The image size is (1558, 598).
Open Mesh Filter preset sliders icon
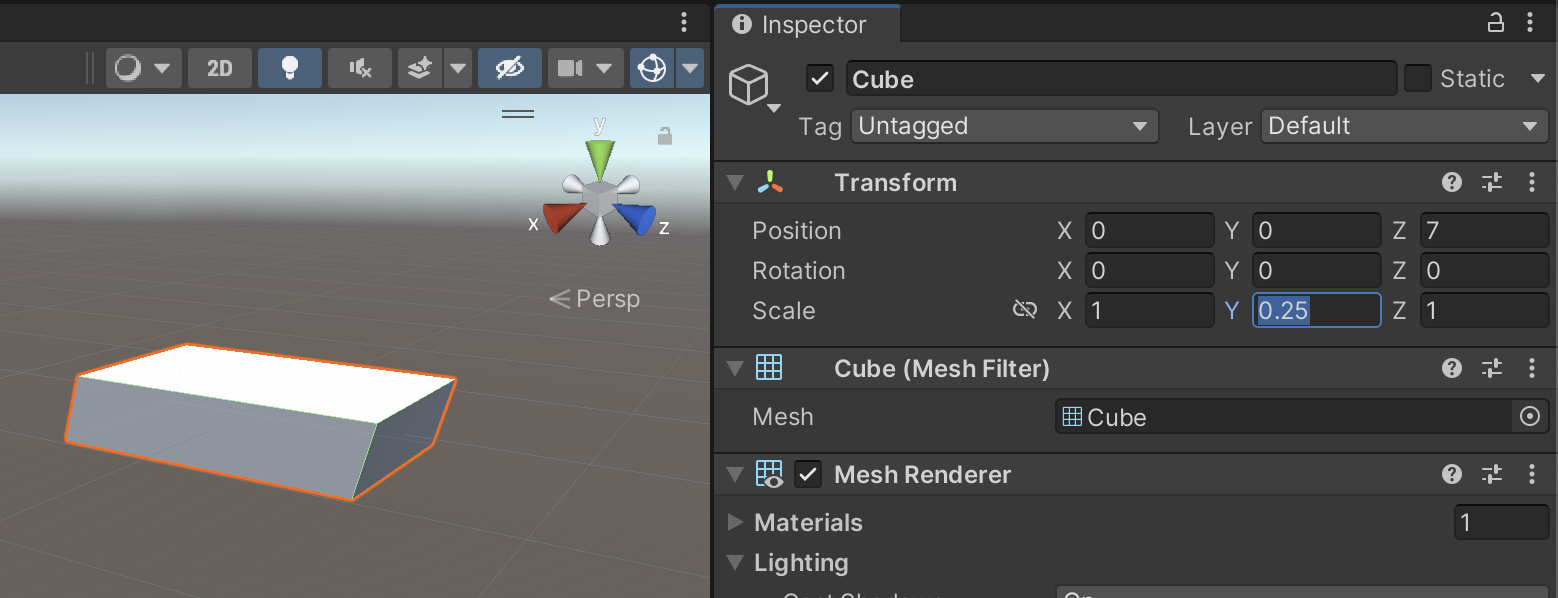[x=1492, y=369]
